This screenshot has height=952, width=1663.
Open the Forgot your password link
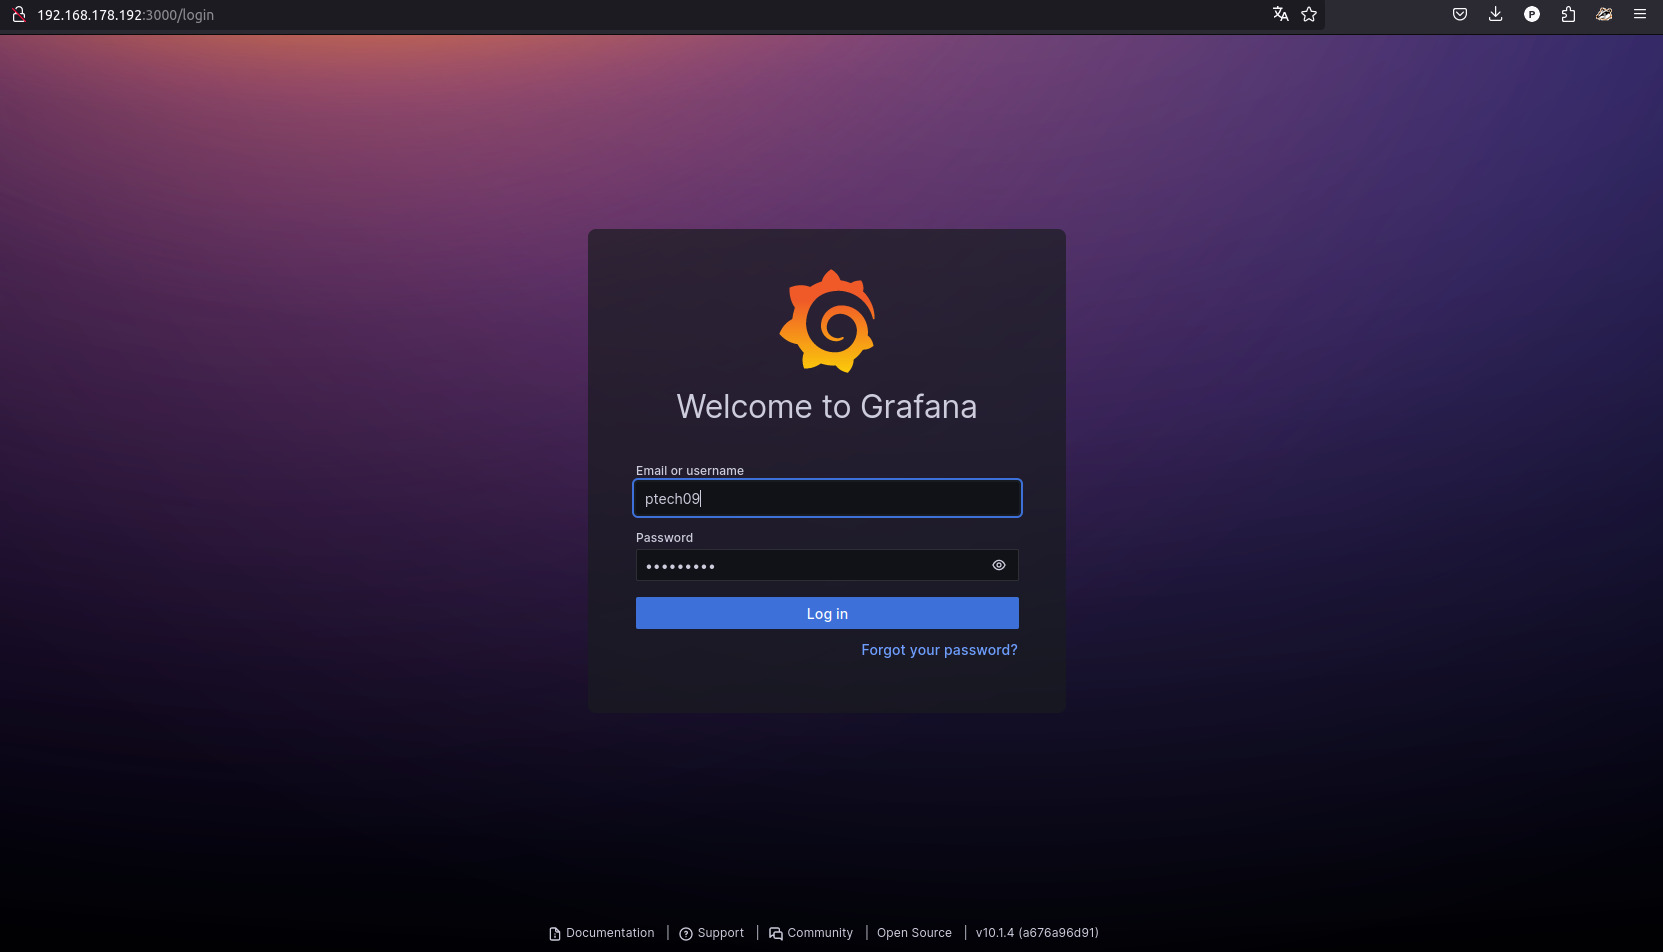(x=939, y=650)
